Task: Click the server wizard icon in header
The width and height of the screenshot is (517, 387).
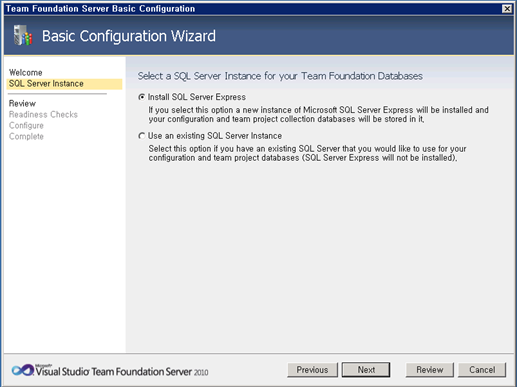Action: pyautogui.click(x=23, y=35)
